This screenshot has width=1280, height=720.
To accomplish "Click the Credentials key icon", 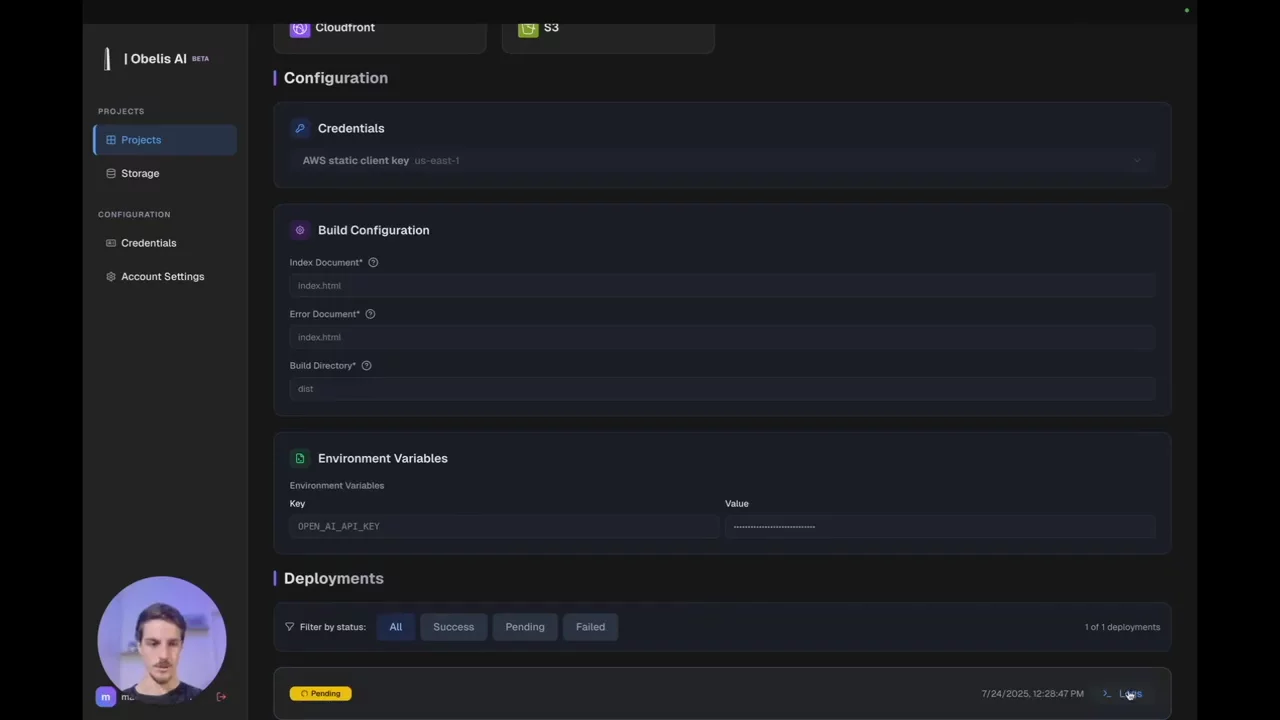I will point(300,128).
